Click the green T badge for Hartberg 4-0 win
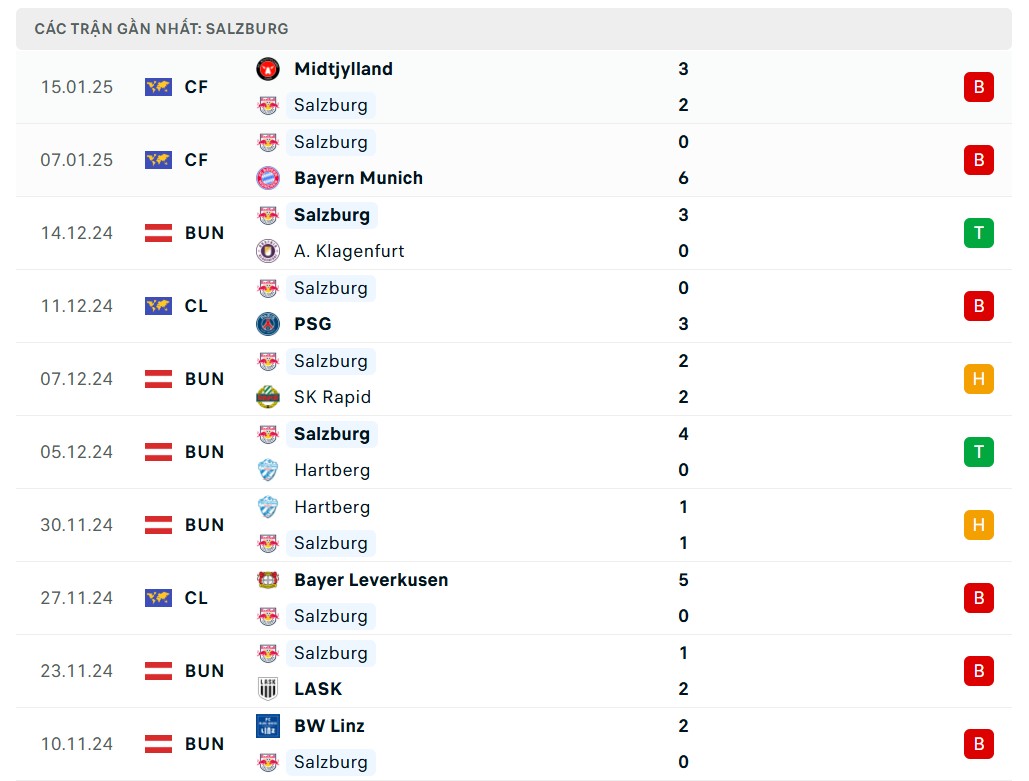This screenshot has height=781, width=1029. point(978,452)
